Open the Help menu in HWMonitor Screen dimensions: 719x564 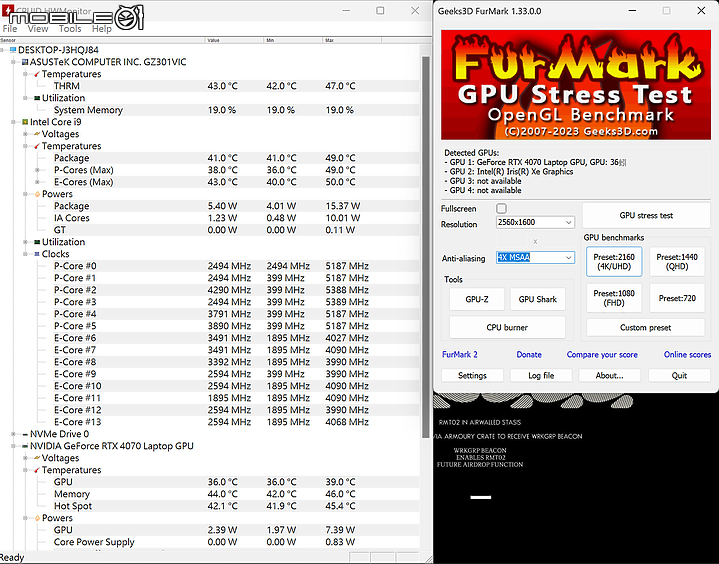[x=101, y=28]
